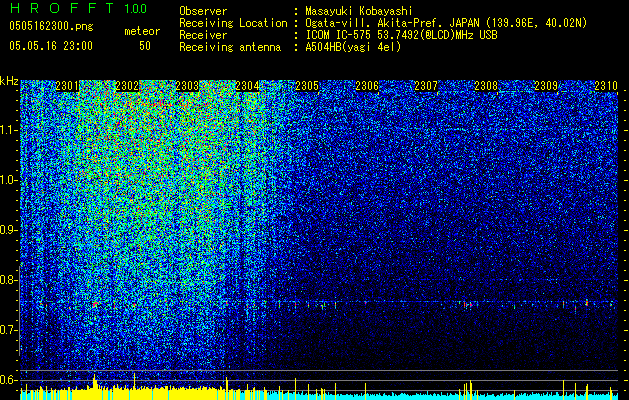Click the 0.6 kHz axis label
Viewport: 629px width, 400px height.
tap(9, 380)
